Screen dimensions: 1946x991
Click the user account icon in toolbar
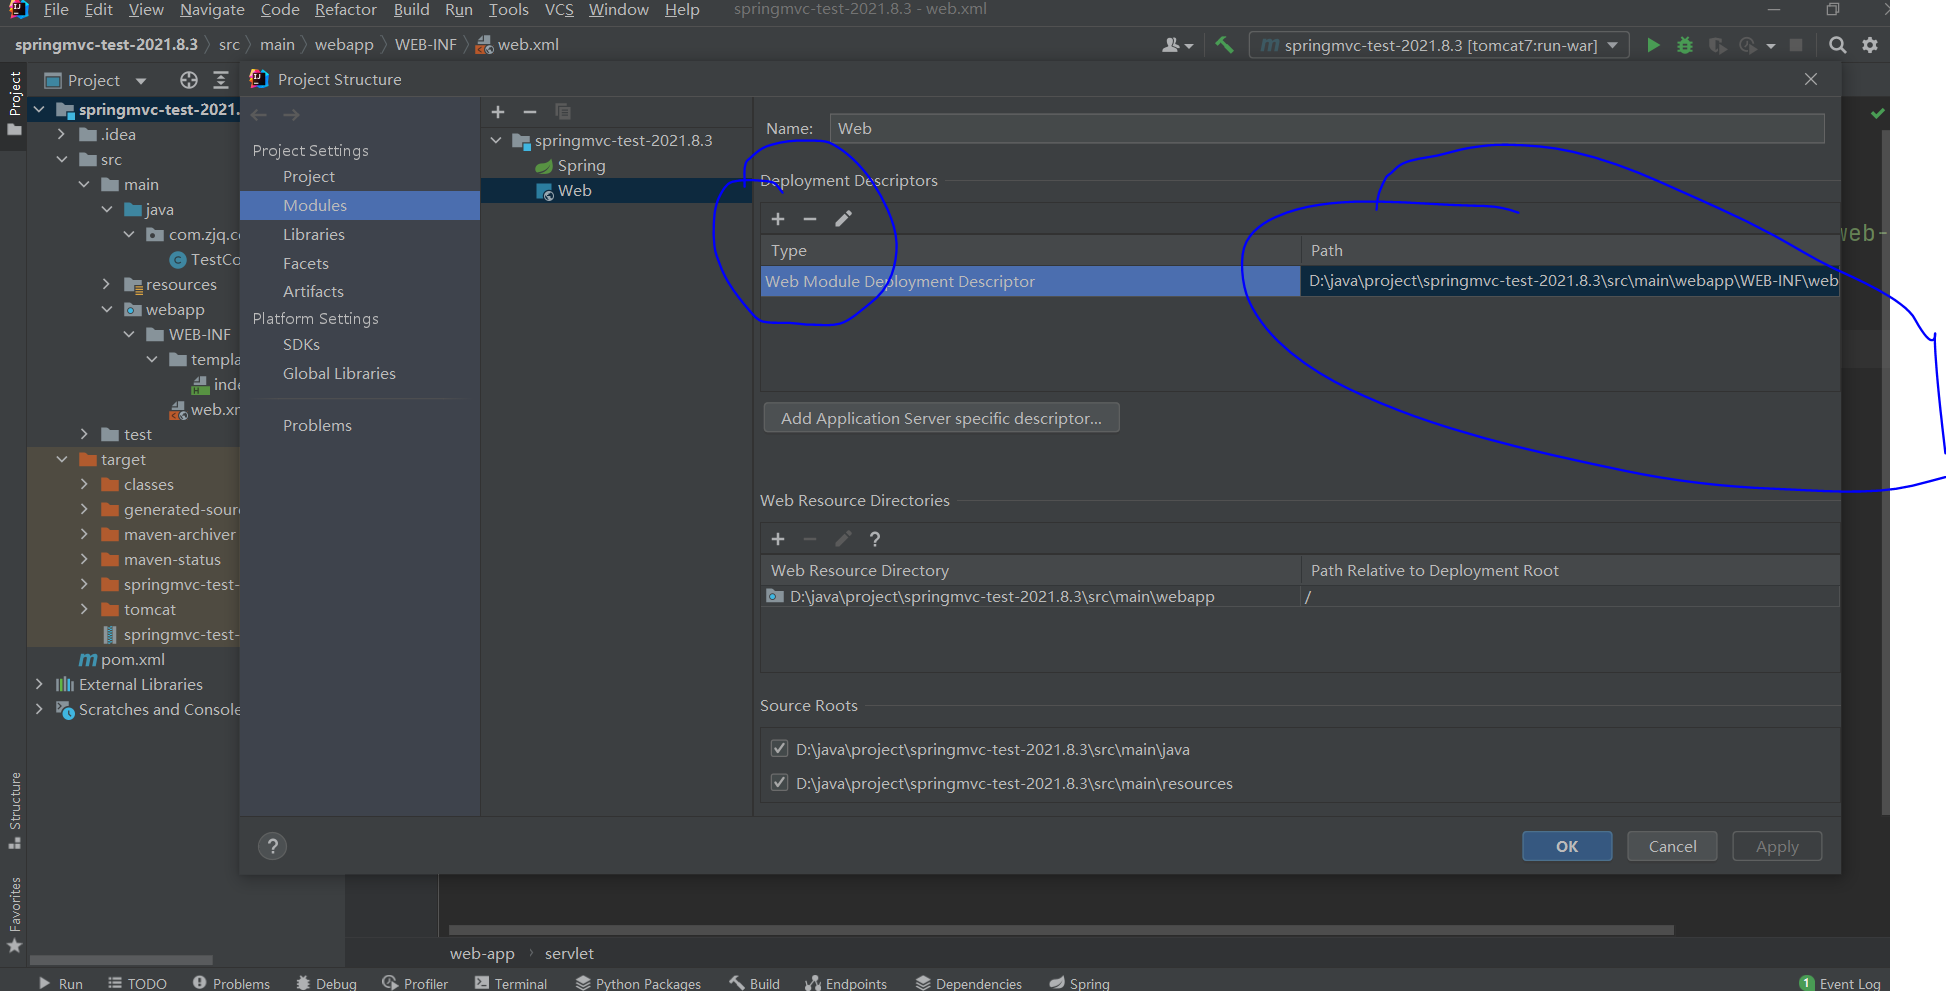point(1177,45)
